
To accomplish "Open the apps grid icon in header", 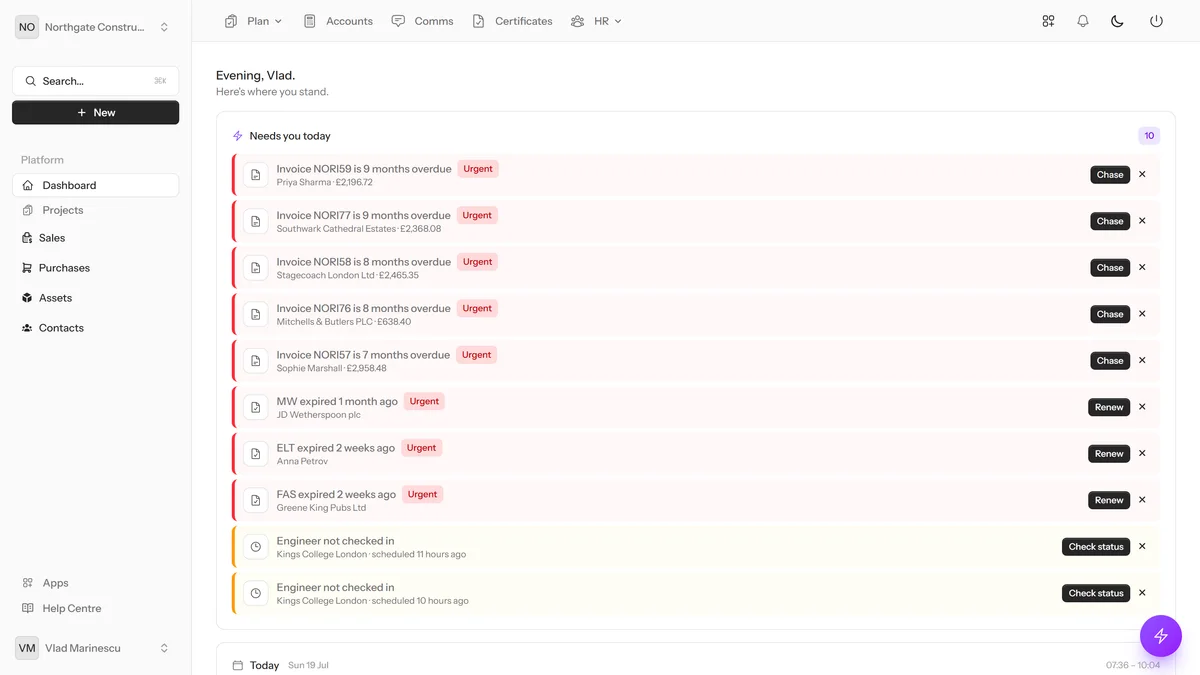I will (x=1048, y=21).
